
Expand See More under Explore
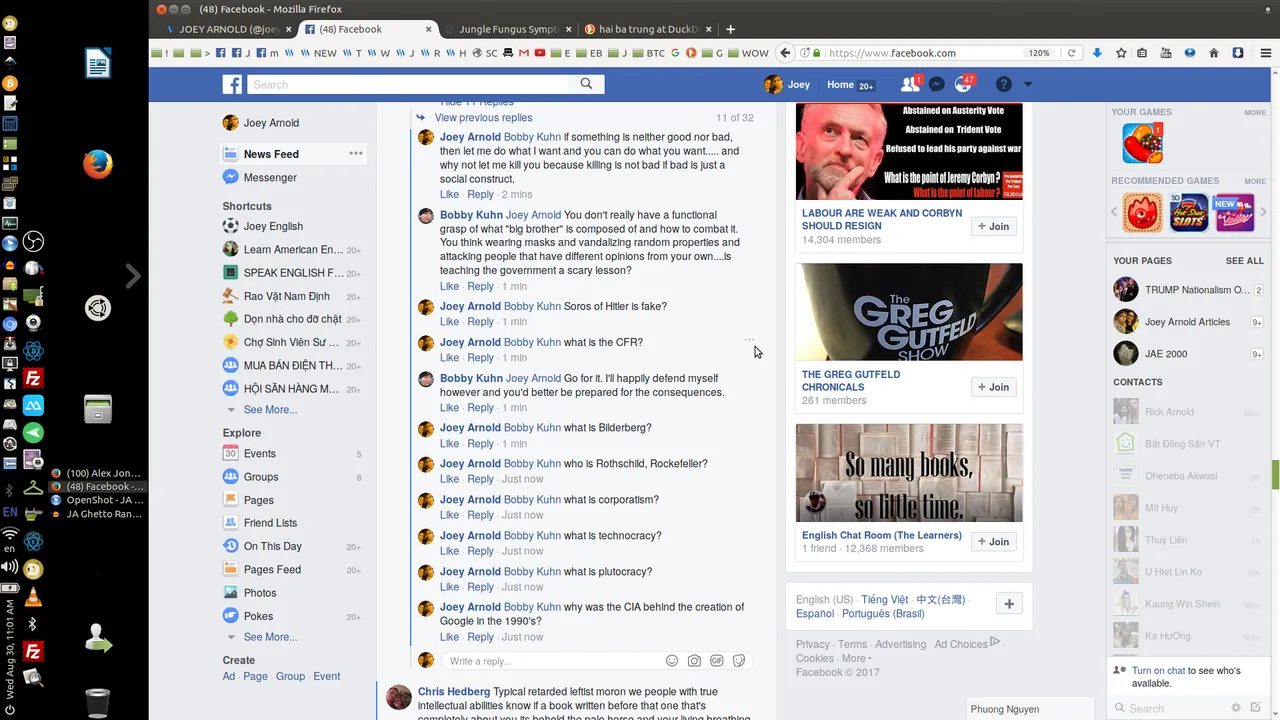[x=270, y=637]
